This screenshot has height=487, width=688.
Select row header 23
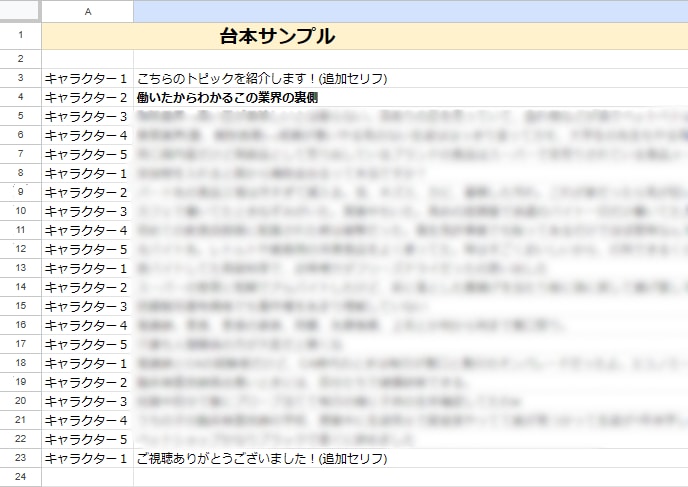(21, 458)
